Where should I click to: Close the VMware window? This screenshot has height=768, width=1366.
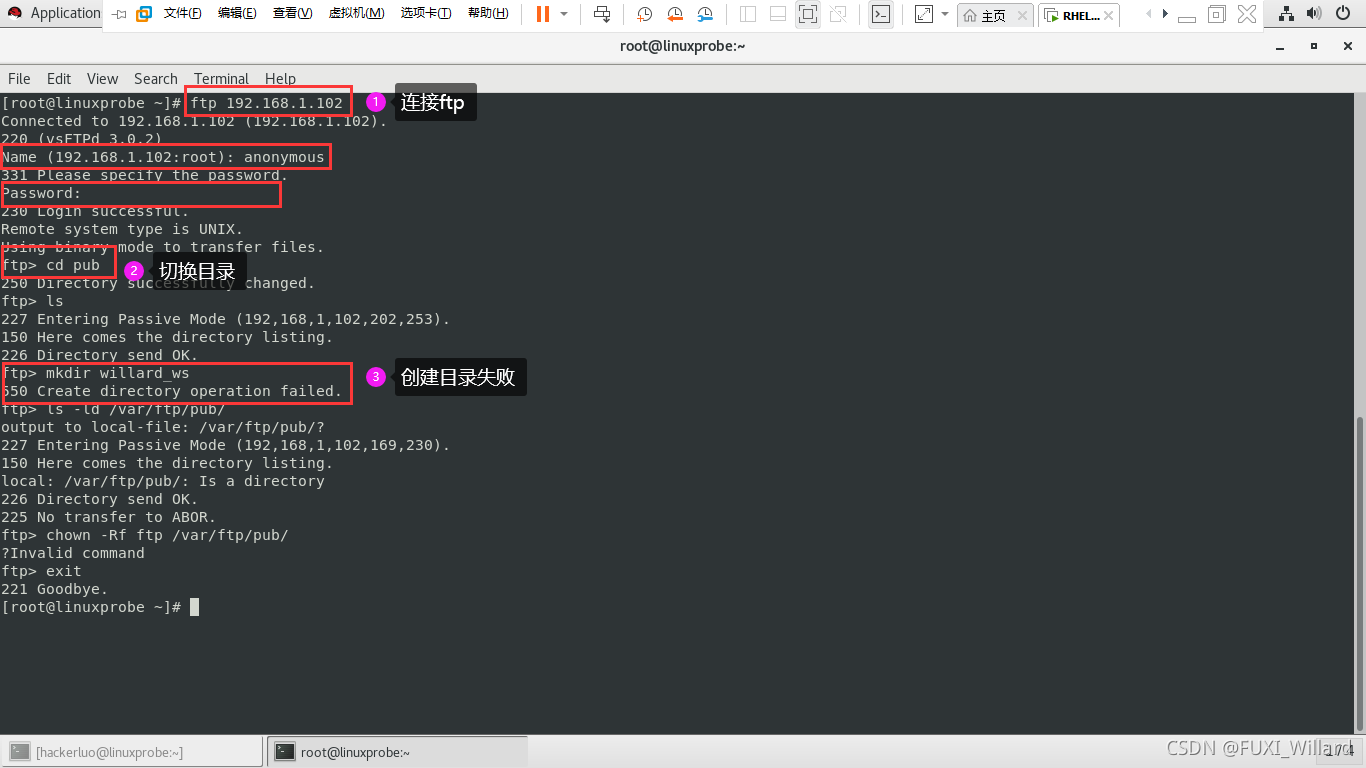[x=1247, y=14]
